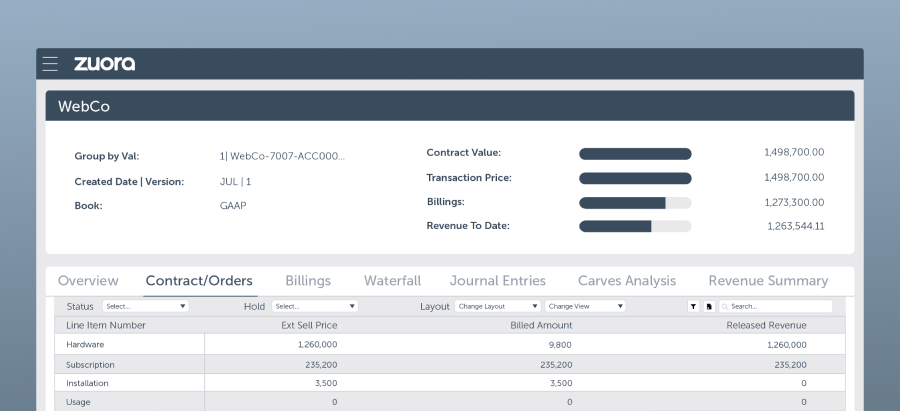Click the Billings progress bar
This screenshot has width=900, height=411.
pos(635,202)
